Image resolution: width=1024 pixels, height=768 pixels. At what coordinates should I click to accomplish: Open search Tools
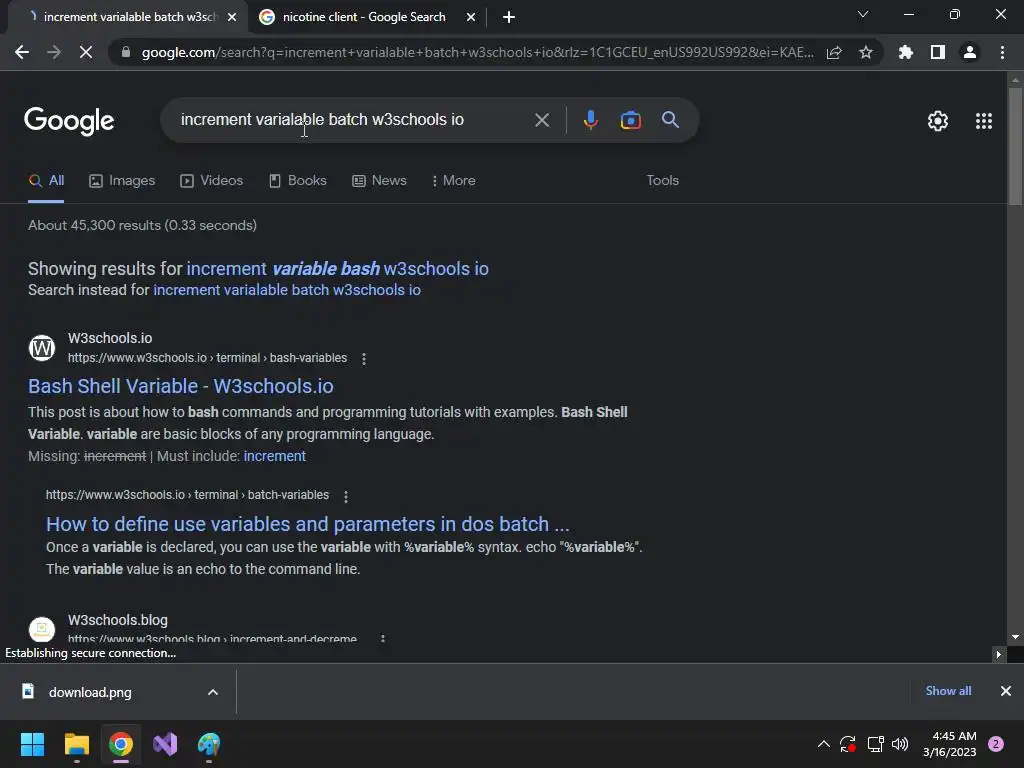(x=662, y=181)
